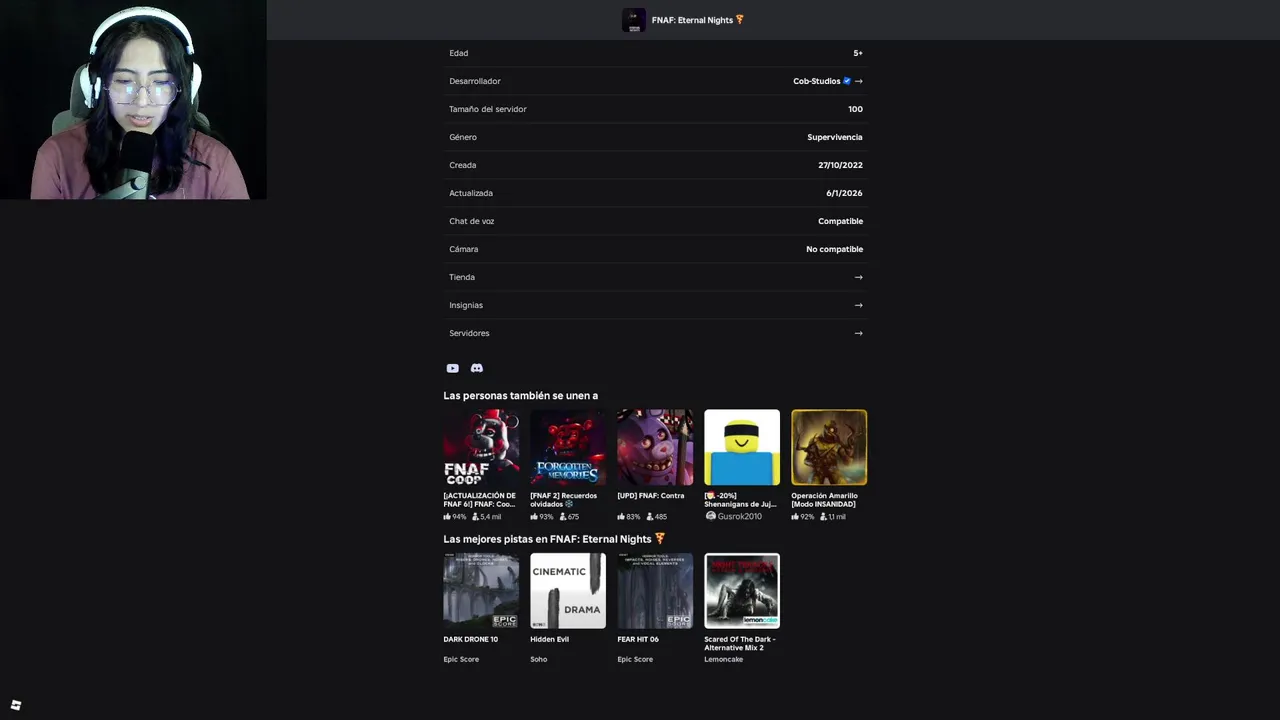Click 'Epic Score' under DARK DRONE 10
This screenshot has height=720, width=1280.
(x=461, y=659)
